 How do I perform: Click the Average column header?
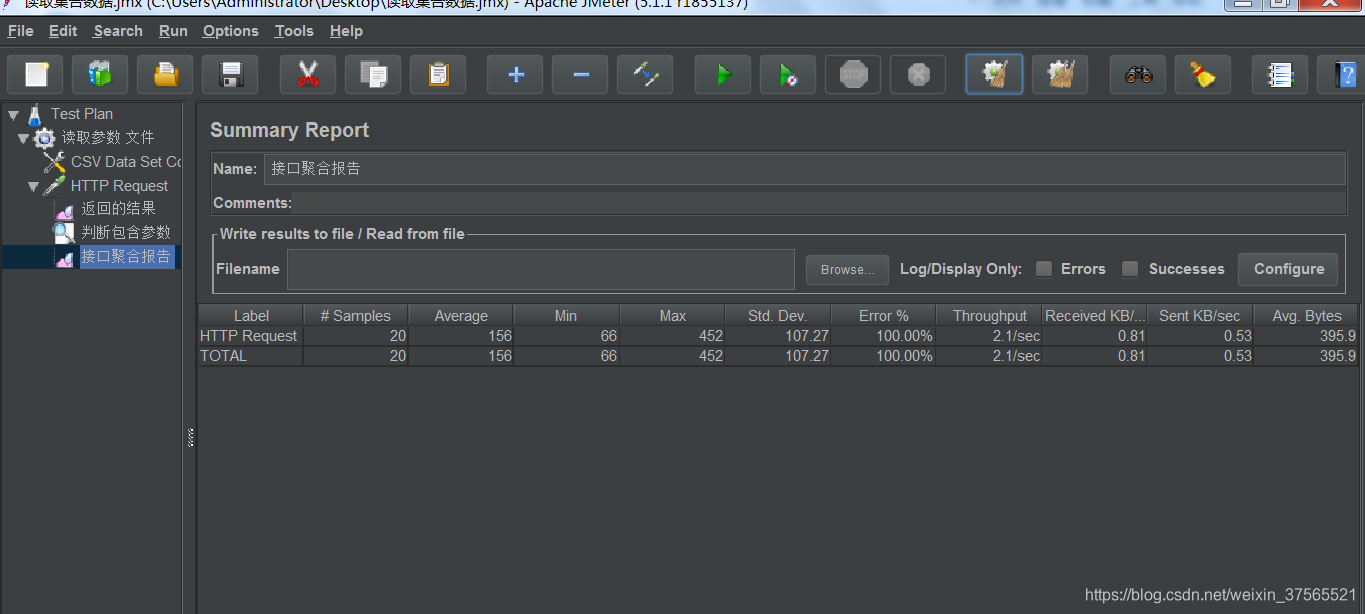point(461,315)
